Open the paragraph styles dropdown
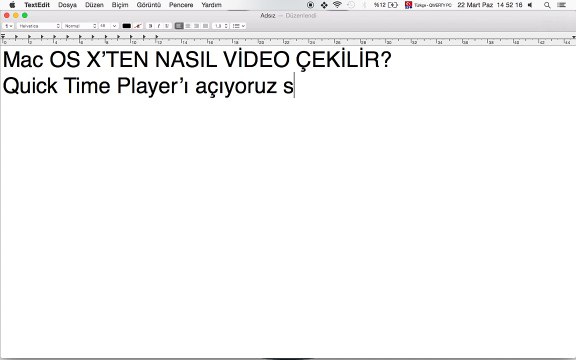The image size is (576, 360). click(x=8, y=26)
